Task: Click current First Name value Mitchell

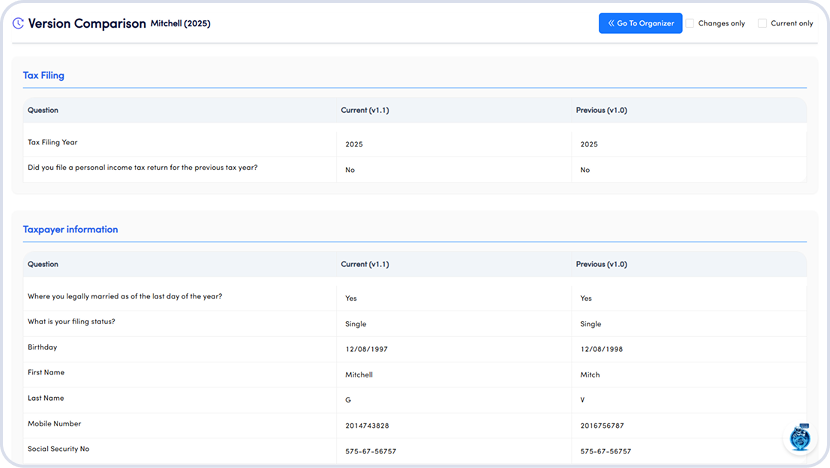Action: click(359, 375)
